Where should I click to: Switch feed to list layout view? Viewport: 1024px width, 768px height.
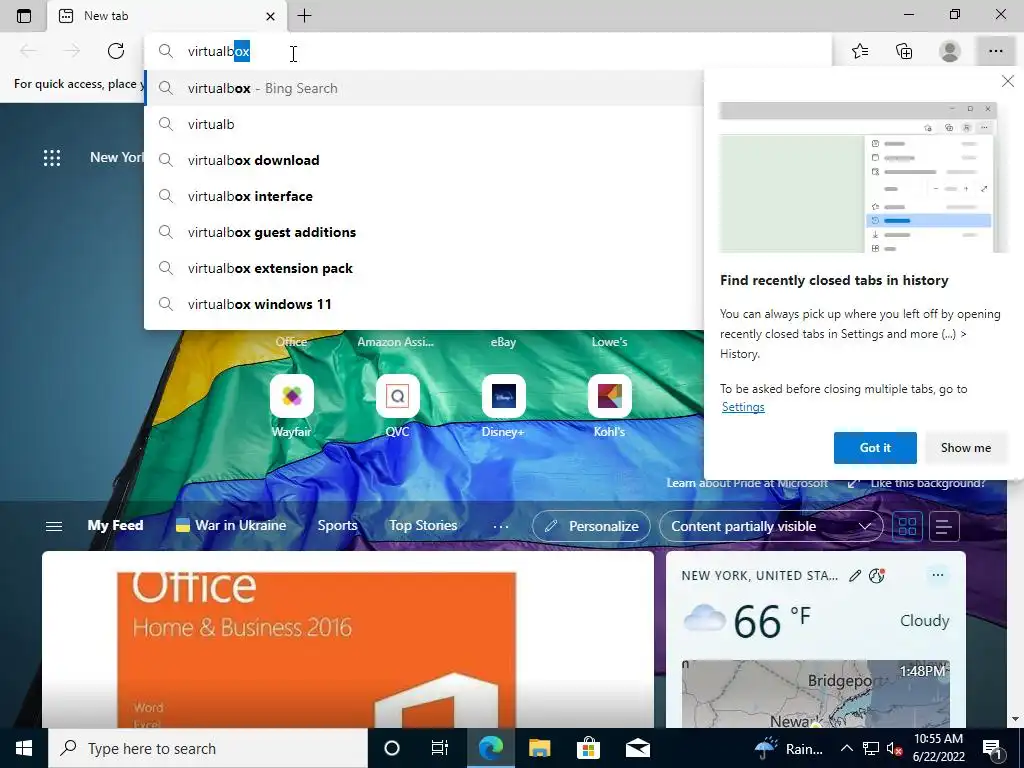coord(944,526)
